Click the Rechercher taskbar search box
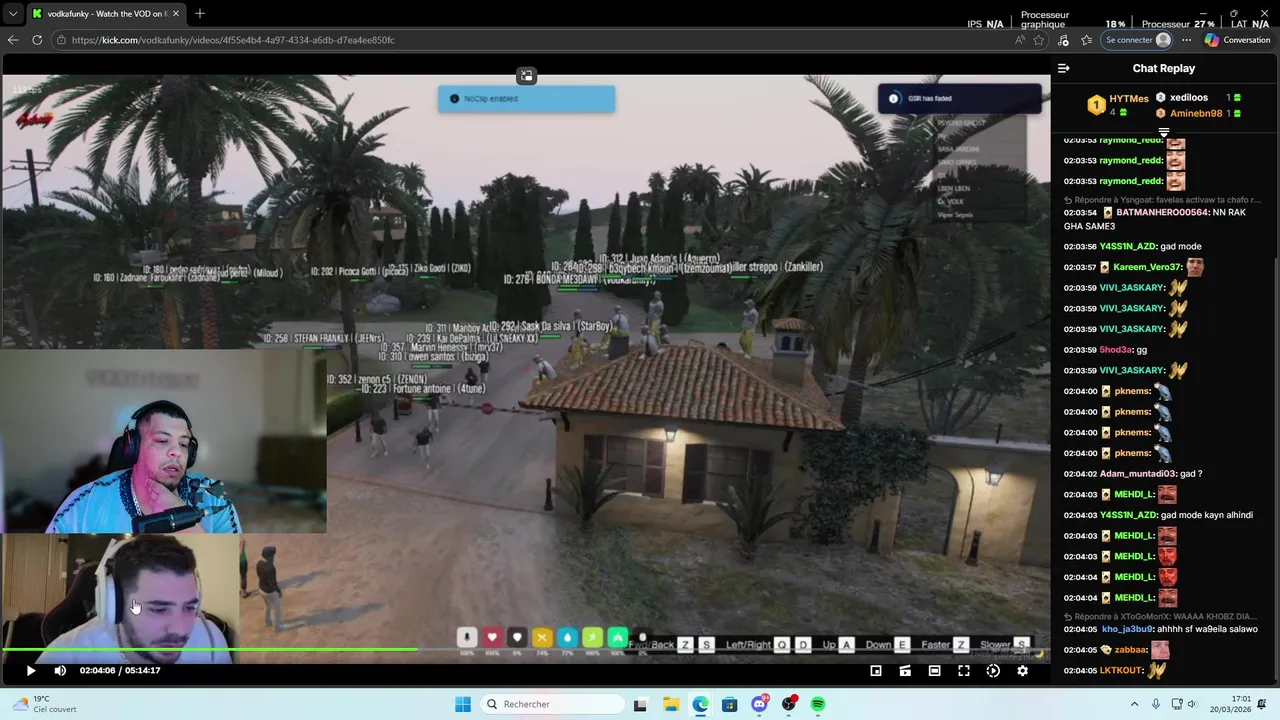Viewport: 1280px width, 720px height. point(553,704)
